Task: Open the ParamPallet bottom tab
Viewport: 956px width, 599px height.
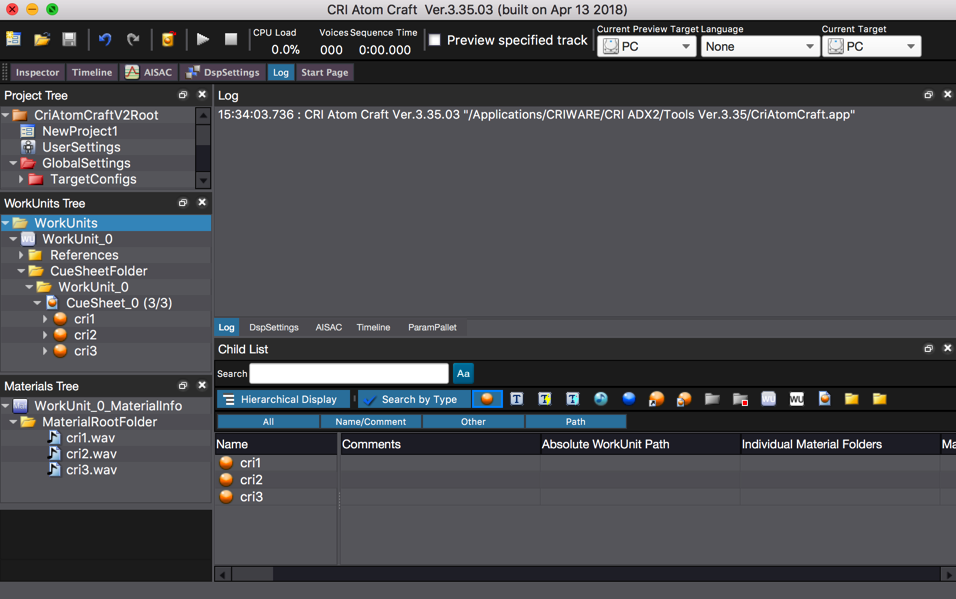Action: pos(432,327)
